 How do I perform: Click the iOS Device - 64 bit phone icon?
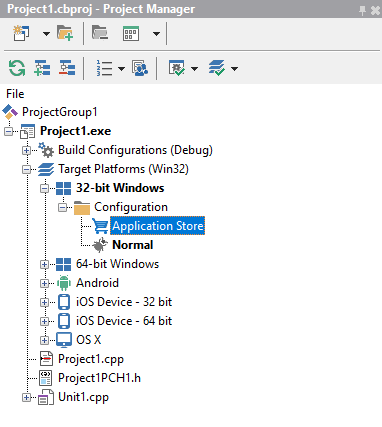(64, 321)
